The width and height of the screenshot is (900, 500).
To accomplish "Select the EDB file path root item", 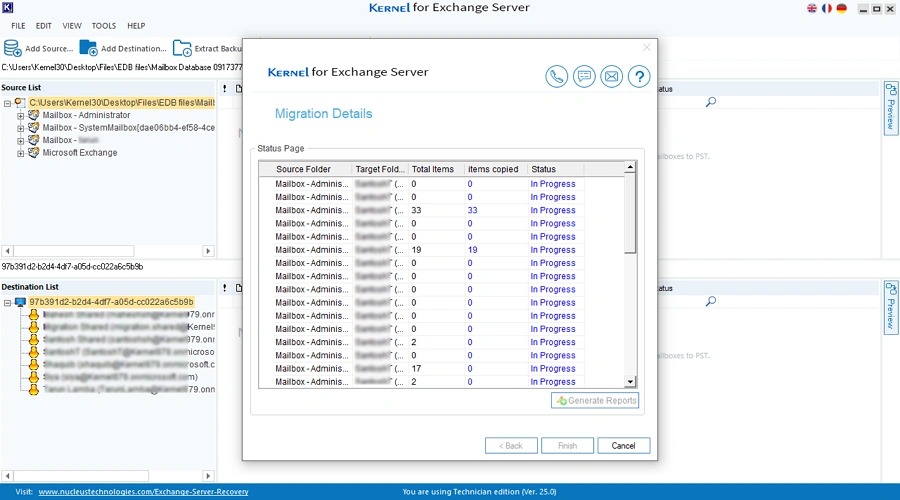I will (122, 102).
